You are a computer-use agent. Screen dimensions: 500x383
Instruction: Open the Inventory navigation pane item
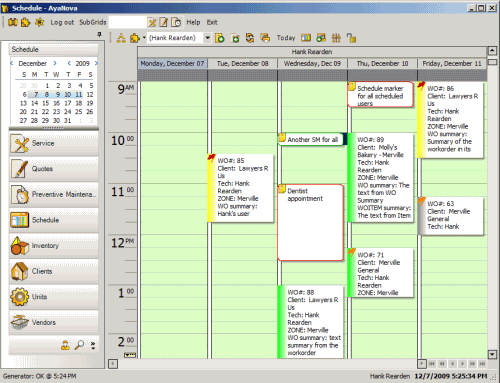click(x=54, y=246)
